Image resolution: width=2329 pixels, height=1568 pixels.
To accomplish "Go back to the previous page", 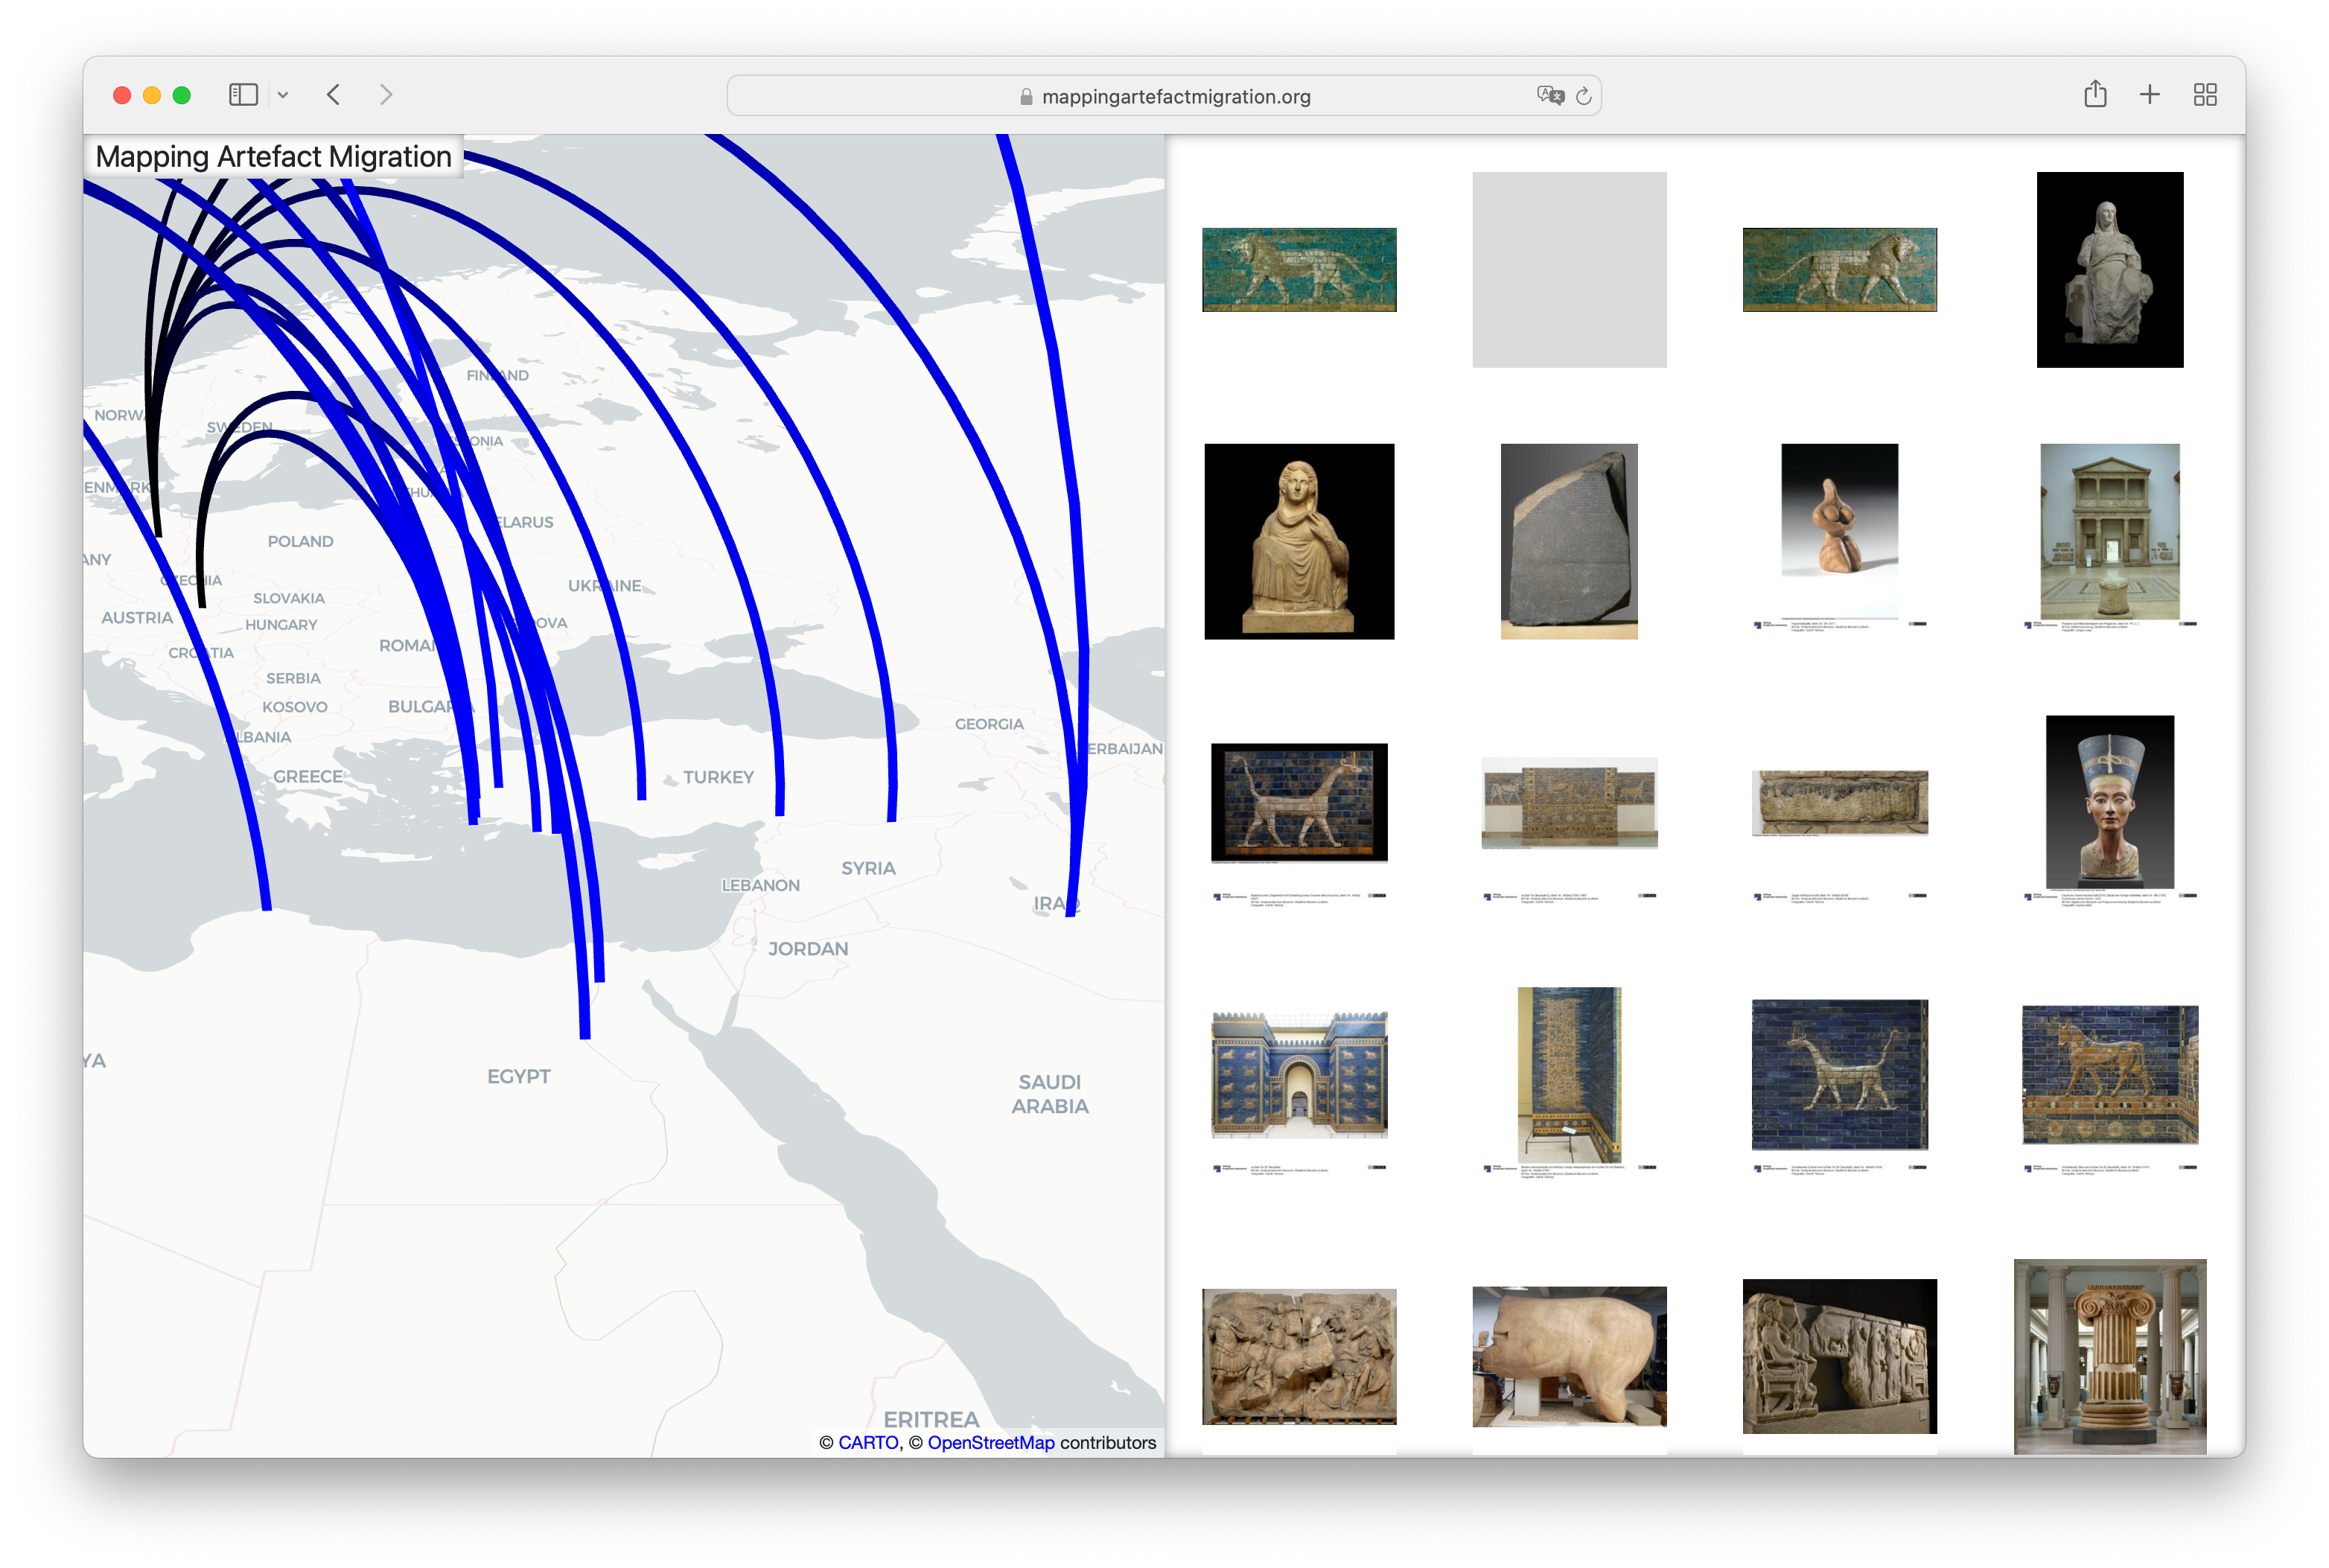I will tap(334, 95).
